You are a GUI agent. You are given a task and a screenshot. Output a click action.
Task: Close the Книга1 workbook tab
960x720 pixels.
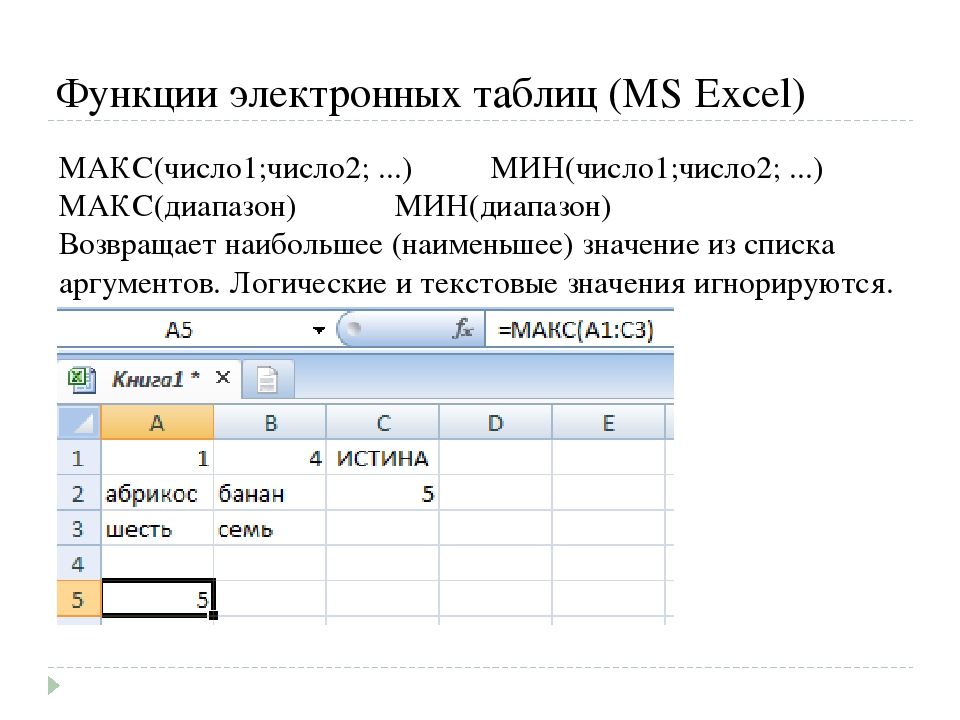223,378
